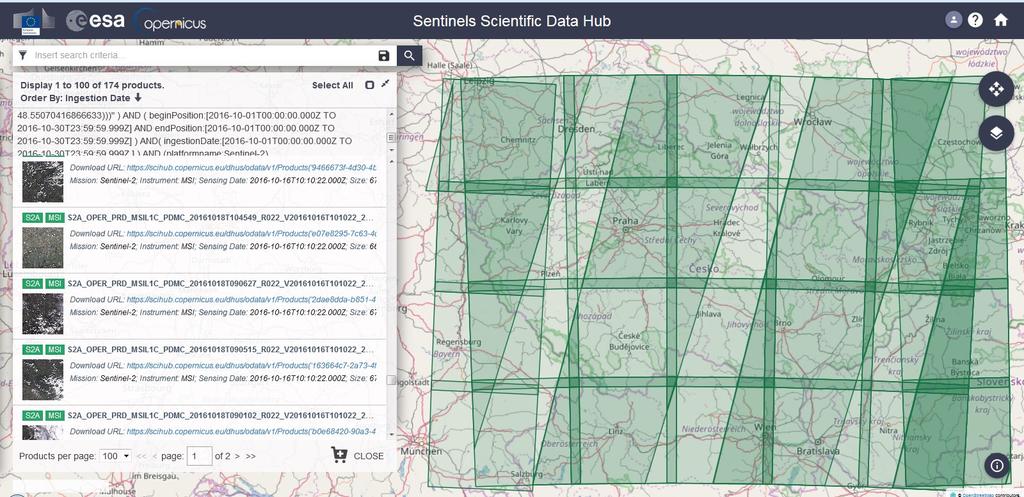Open download URL containing e07e8295
Viewport: 1024px width, 497px height.
coord(251,233)
